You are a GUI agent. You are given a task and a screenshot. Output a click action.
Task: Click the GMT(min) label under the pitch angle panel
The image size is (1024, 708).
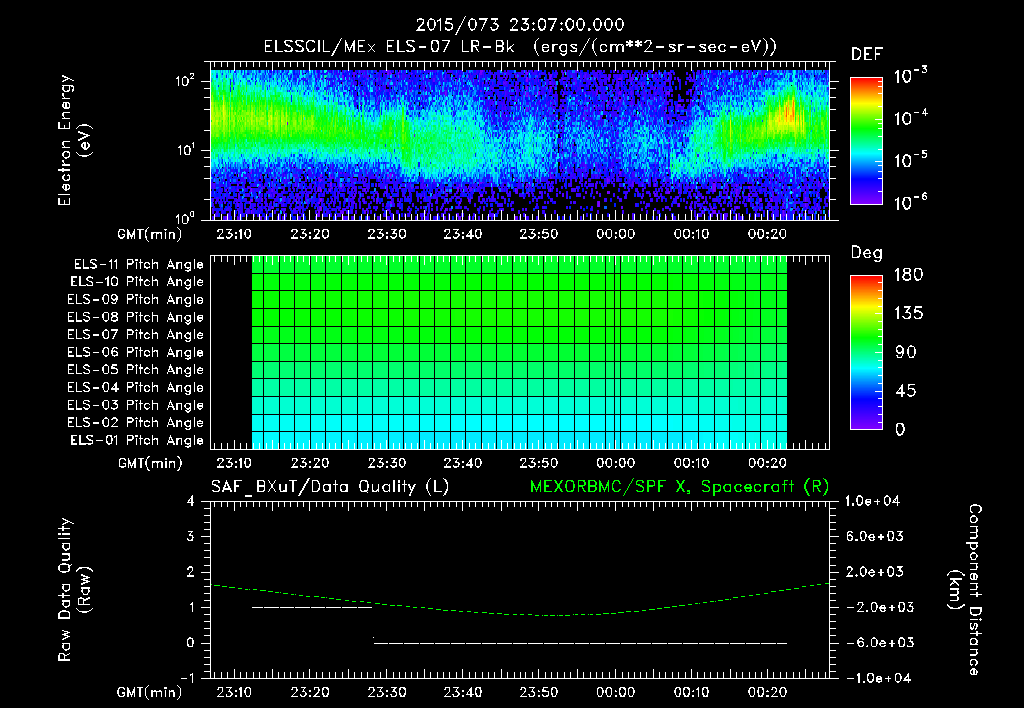(150, 464)
